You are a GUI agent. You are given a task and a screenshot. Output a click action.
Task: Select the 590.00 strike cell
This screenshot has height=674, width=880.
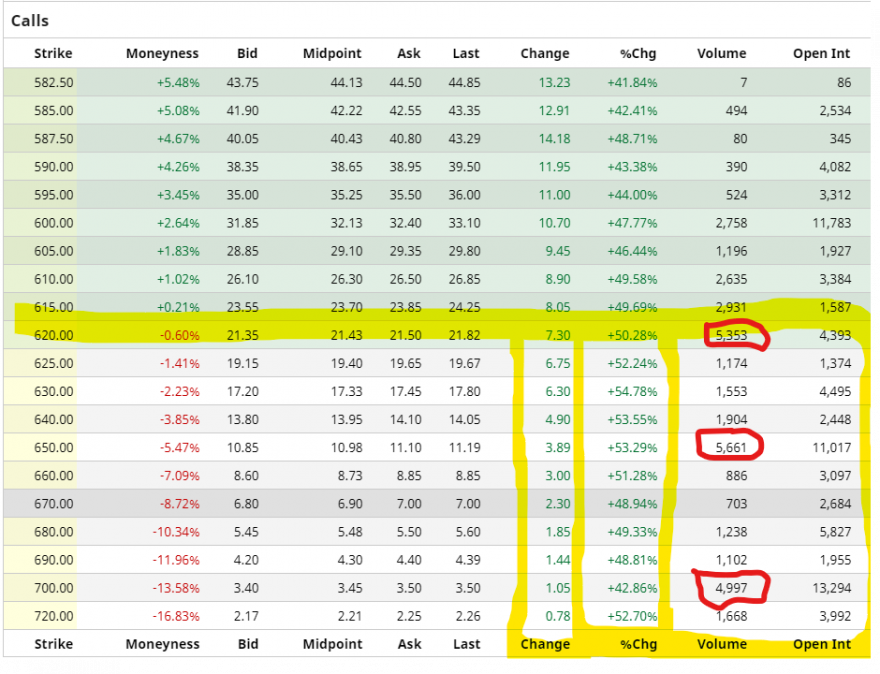(x=53, y=167)
